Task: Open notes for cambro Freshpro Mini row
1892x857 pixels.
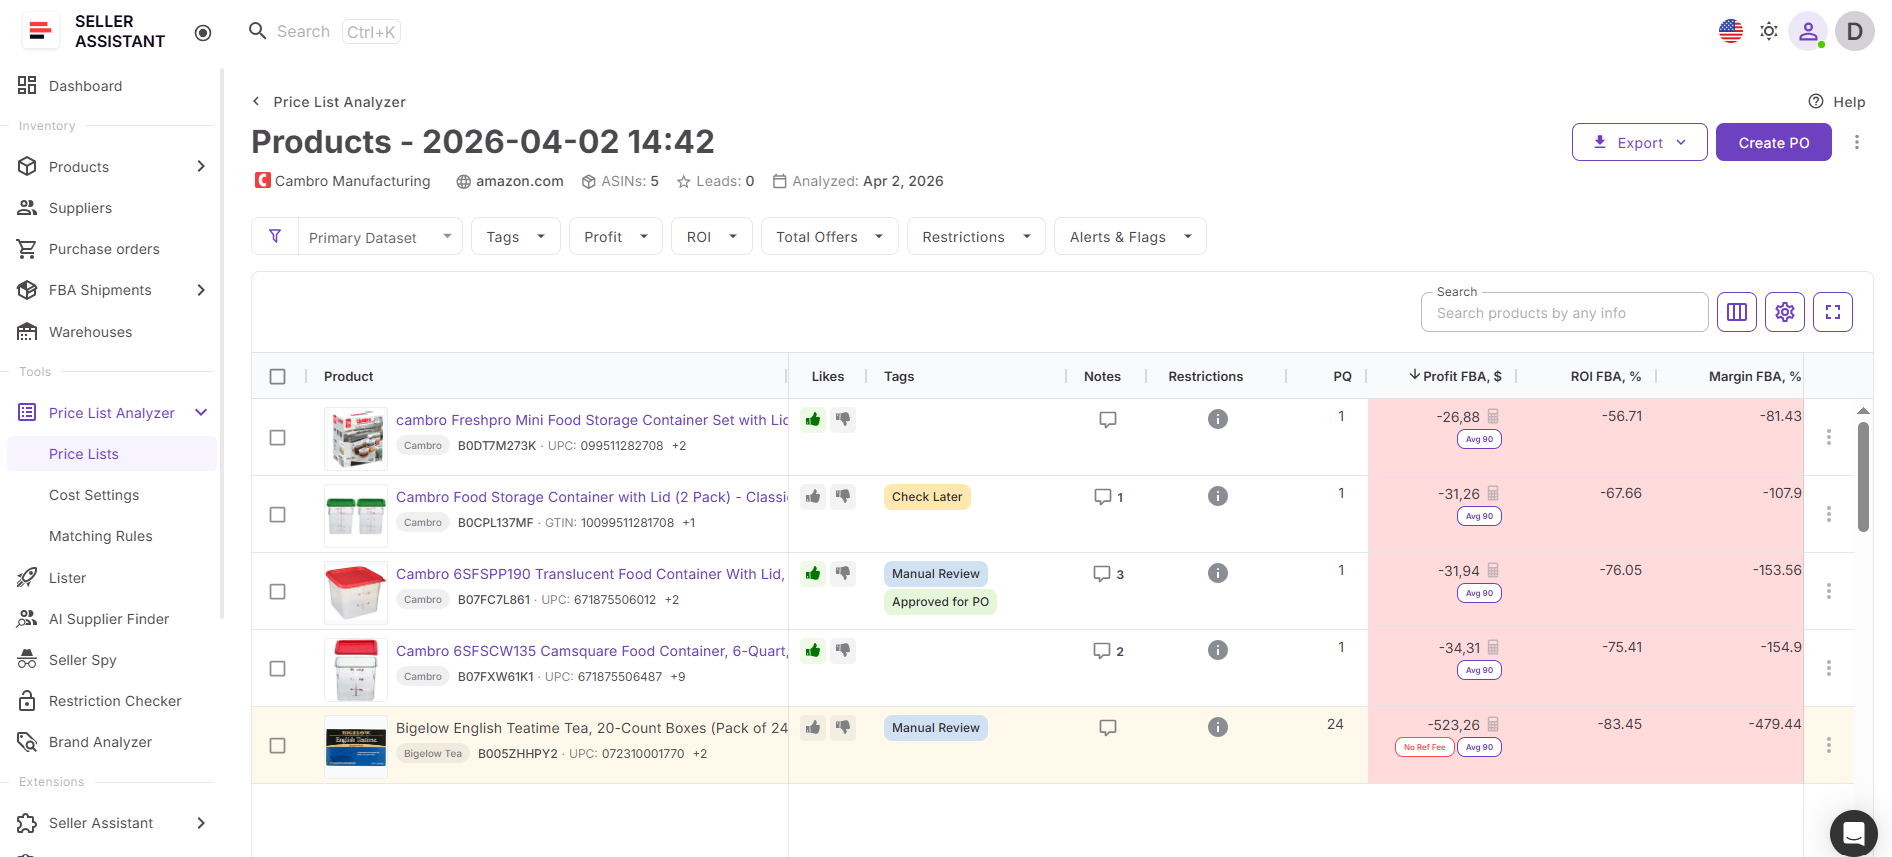Action: click(x=1108, y=420)
